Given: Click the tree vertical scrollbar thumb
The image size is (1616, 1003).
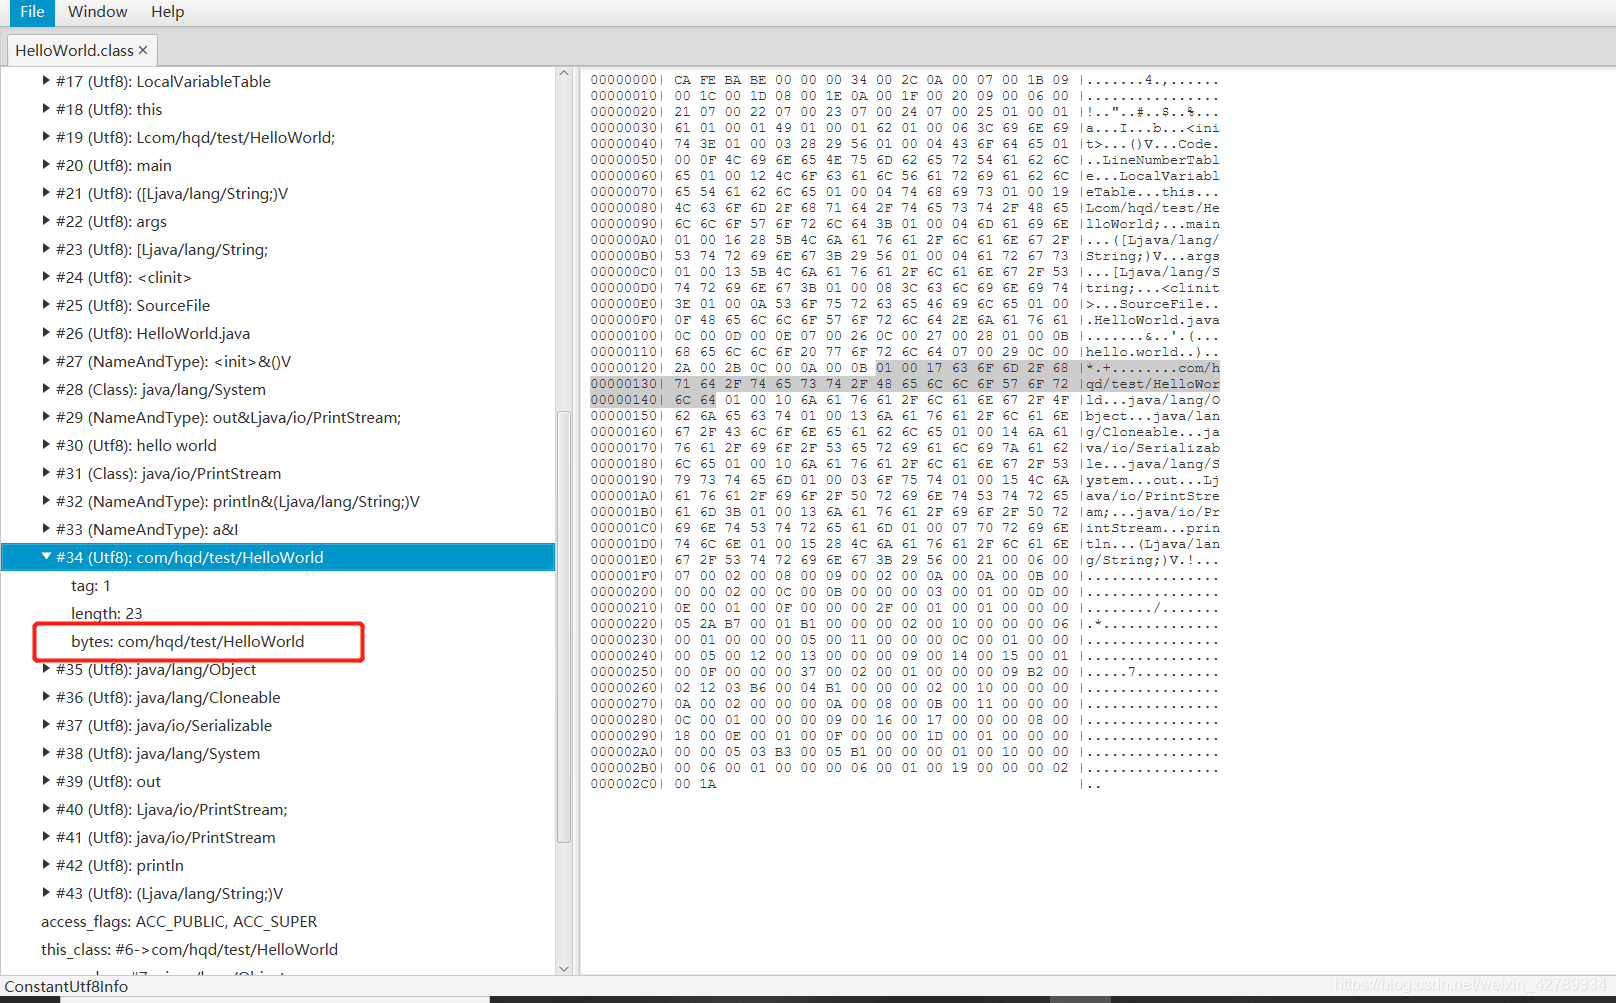Looking at the screenshot, I should [564, 625].
